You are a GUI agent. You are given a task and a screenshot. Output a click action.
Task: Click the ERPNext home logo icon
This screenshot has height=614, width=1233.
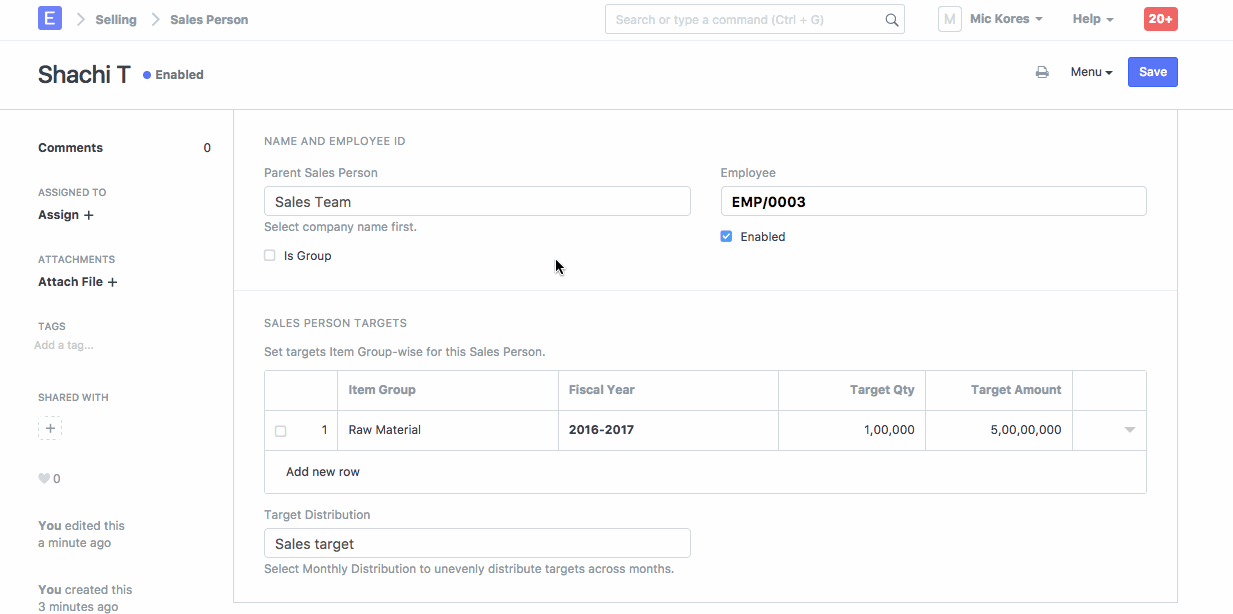pos(49,19)
